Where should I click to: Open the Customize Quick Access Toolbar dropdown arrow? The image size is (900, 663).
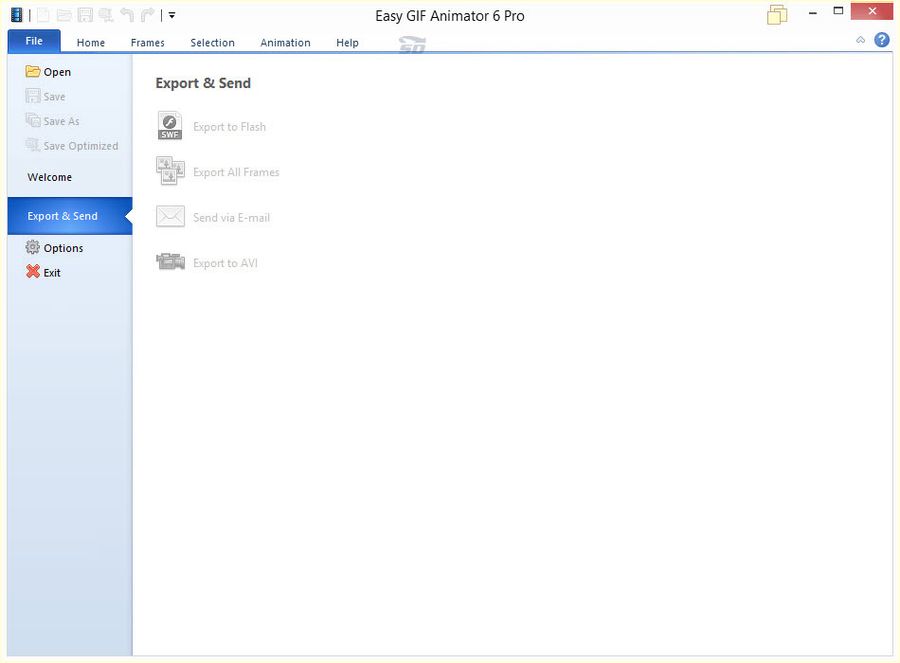point(172,15)
